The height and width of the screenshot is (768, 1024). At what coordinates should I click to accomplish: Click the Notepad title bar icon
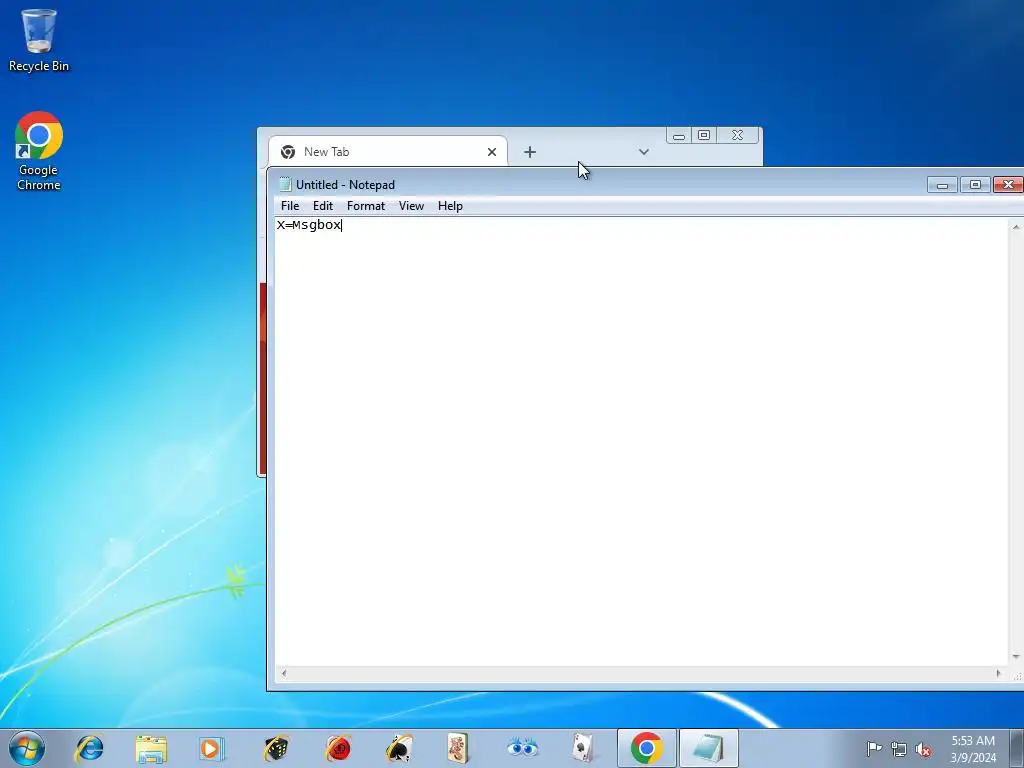[x=285, y=185]
